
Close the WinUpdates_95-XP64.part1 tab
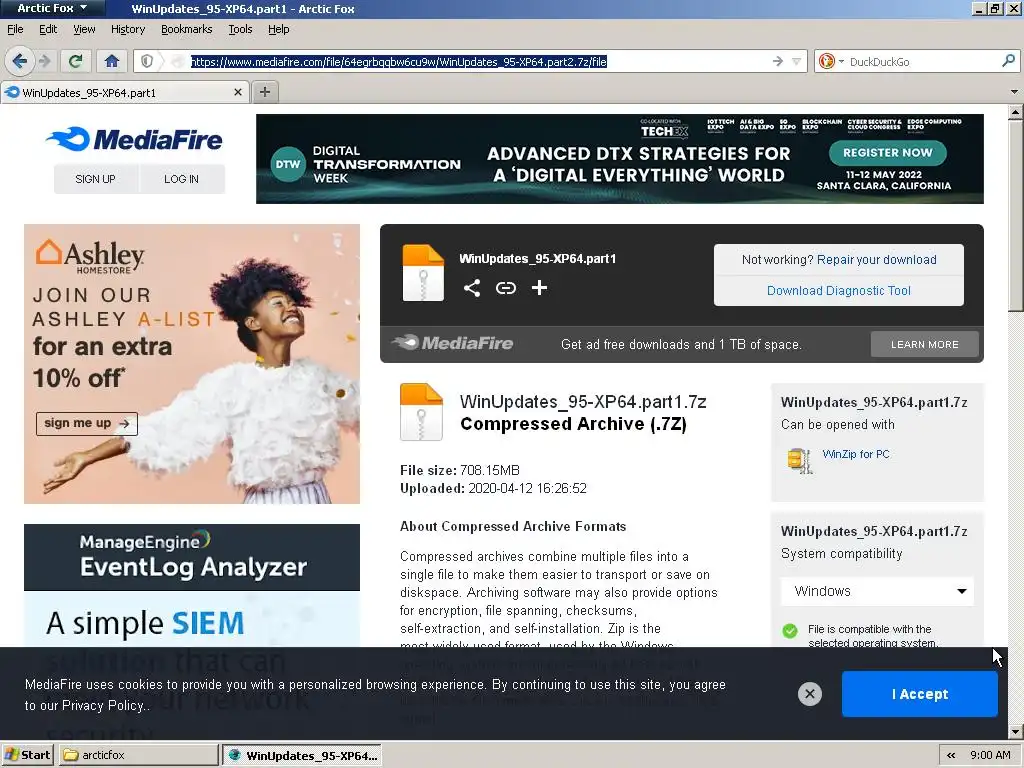(238, 92)
